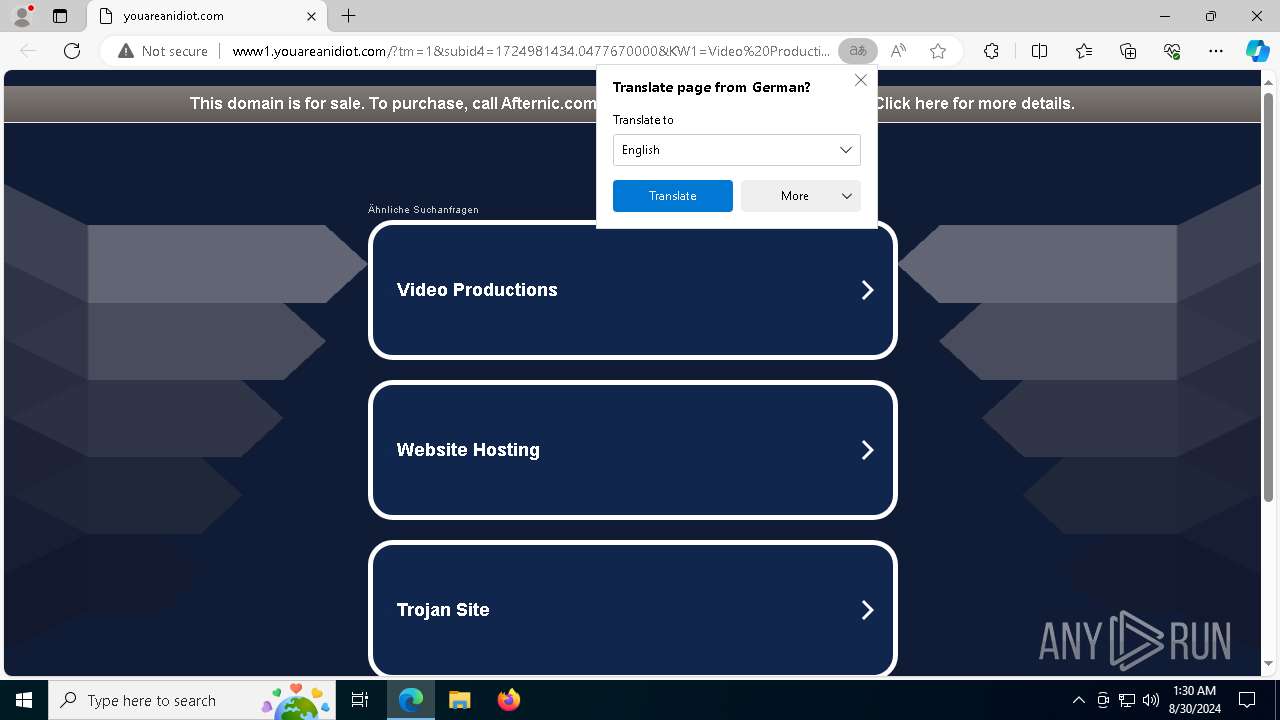This screenshot has width=1280, height=720.
Task: Click the scrollbar down arrow
Action: 1270,664
